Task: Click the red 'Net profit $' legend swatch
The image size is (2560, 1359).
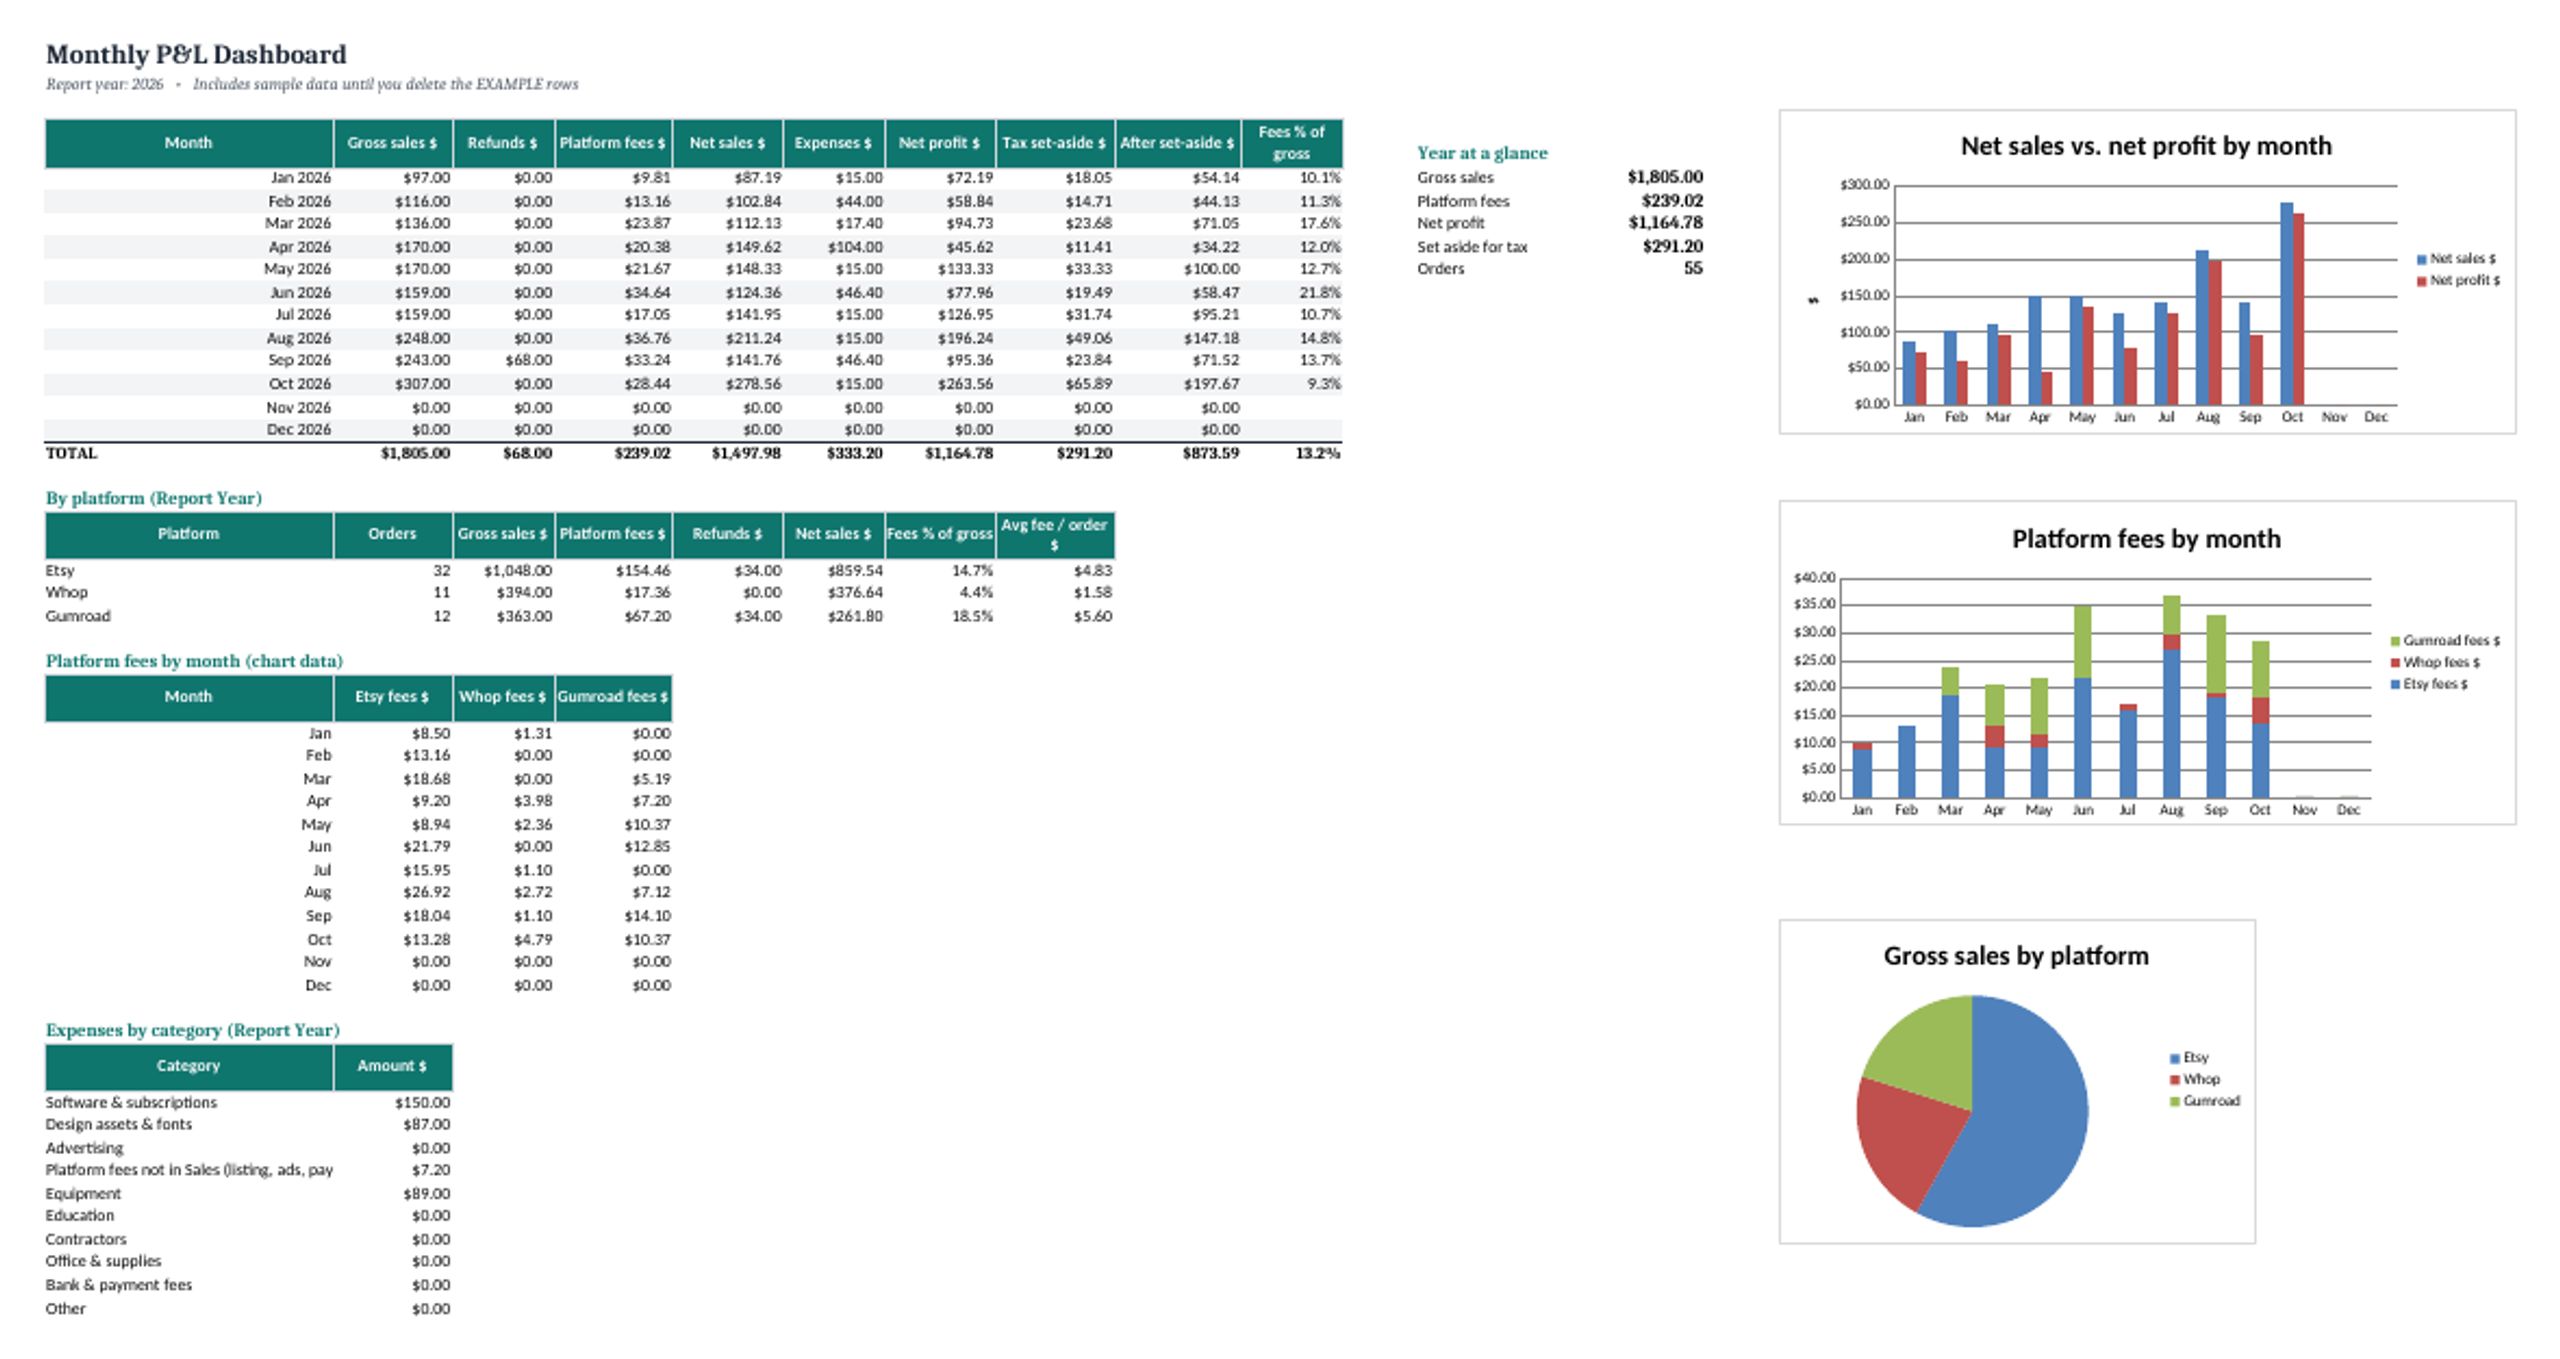Action: coord(2422,281)
